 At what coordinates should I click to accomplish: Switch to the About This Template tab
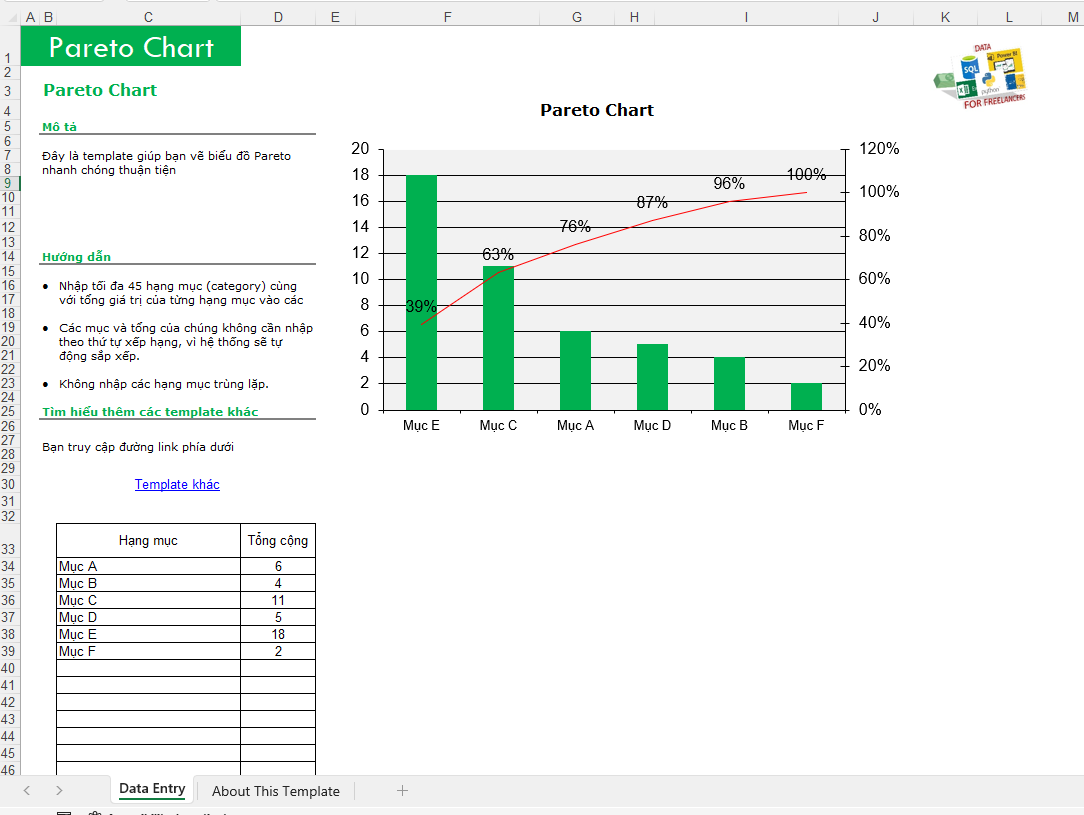pos(276,791)
